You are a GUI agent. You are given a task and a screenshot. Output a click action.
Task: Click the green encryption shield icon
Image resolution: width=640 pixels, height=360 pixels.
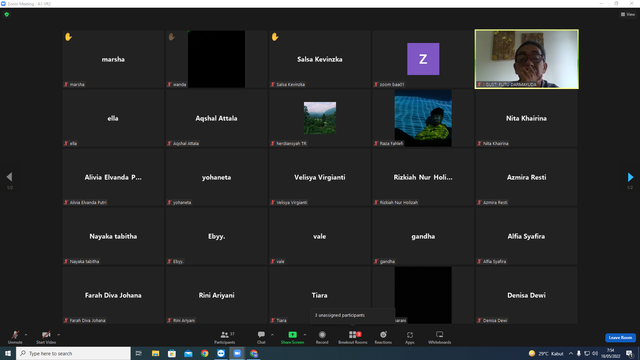coord(7,14)
